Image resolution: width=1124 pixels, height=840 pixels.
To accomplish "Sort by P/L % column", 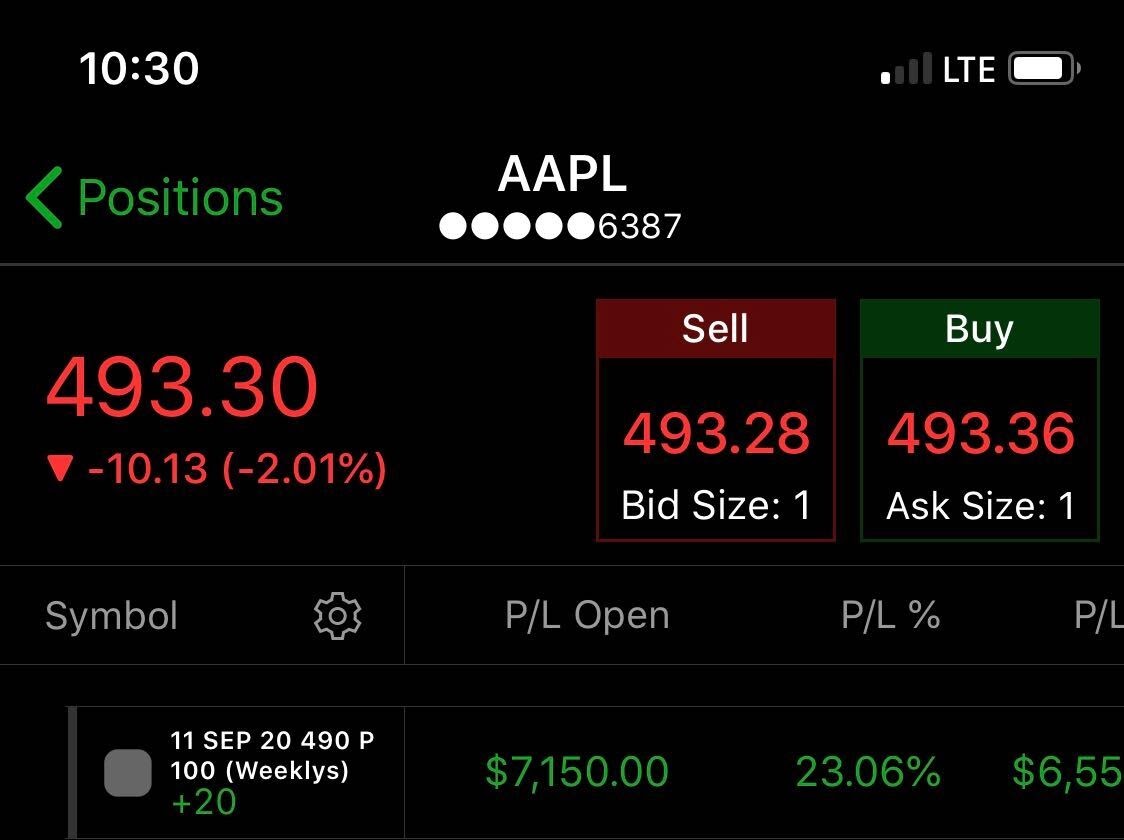I will [x=890, y=615].
